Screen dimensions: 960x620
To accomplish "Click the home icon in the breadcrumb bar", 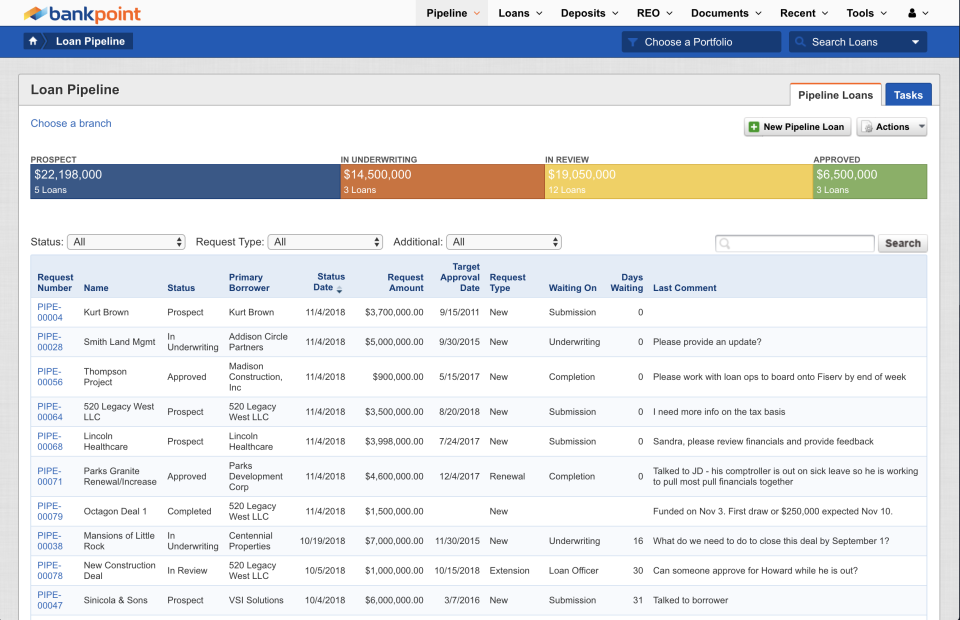I will (x=34, y=41).
